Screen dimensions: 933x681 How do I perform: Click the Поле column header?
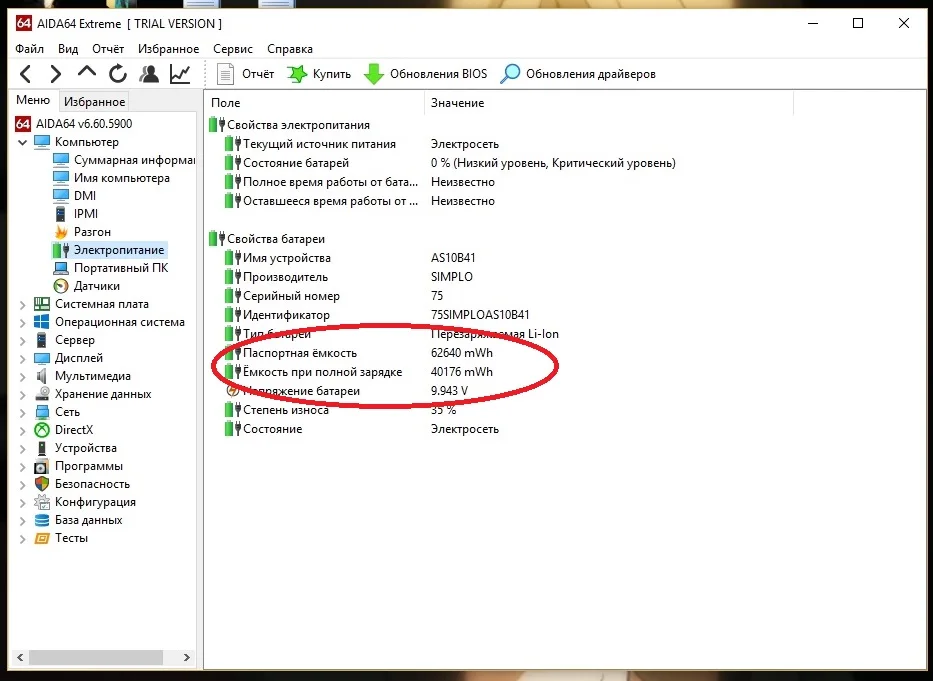[314, 102]
